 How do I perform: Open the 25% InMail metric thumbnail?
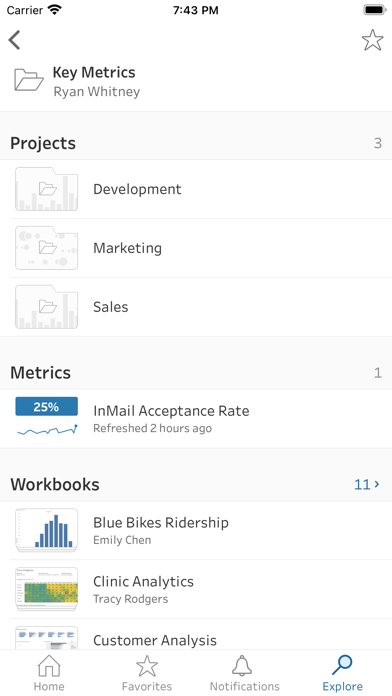[x=47, y=416]
